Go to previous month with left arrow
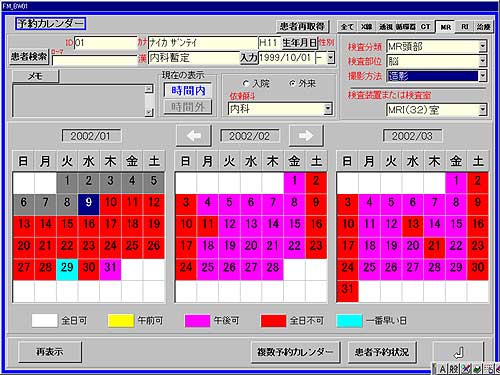Viewport: 500px width, 375px height. tap(194, 136)
